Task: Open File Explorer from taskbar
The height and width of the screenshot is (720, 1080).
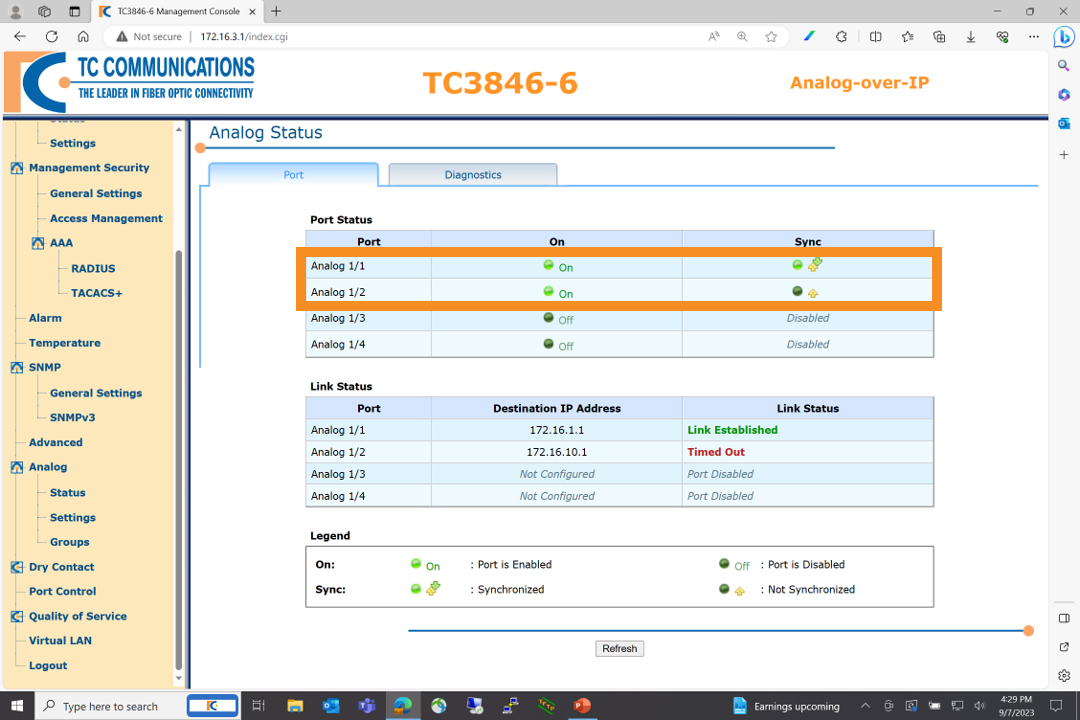Action: point(295,706)
